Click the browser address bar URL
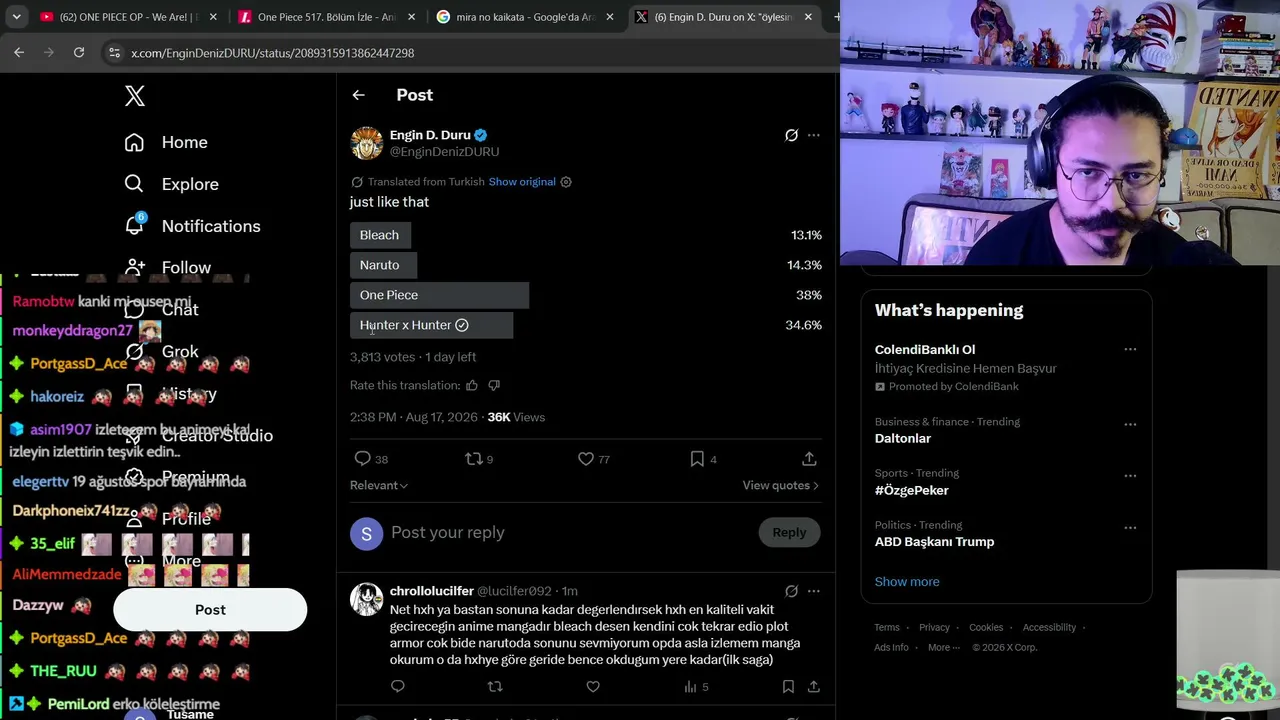 pos(273,53)
